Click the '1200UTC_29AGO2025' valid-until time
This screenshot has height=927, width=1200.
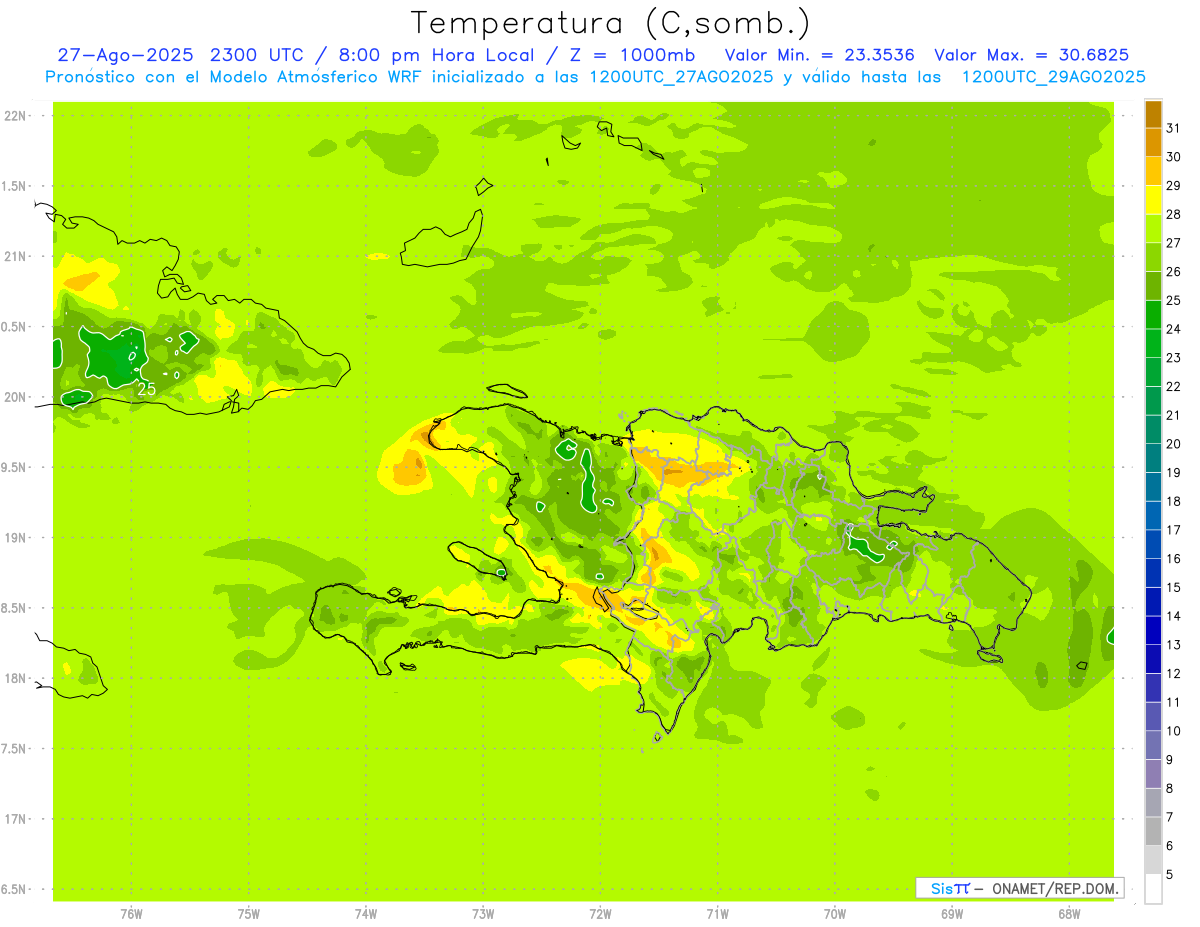[1053, 77]
